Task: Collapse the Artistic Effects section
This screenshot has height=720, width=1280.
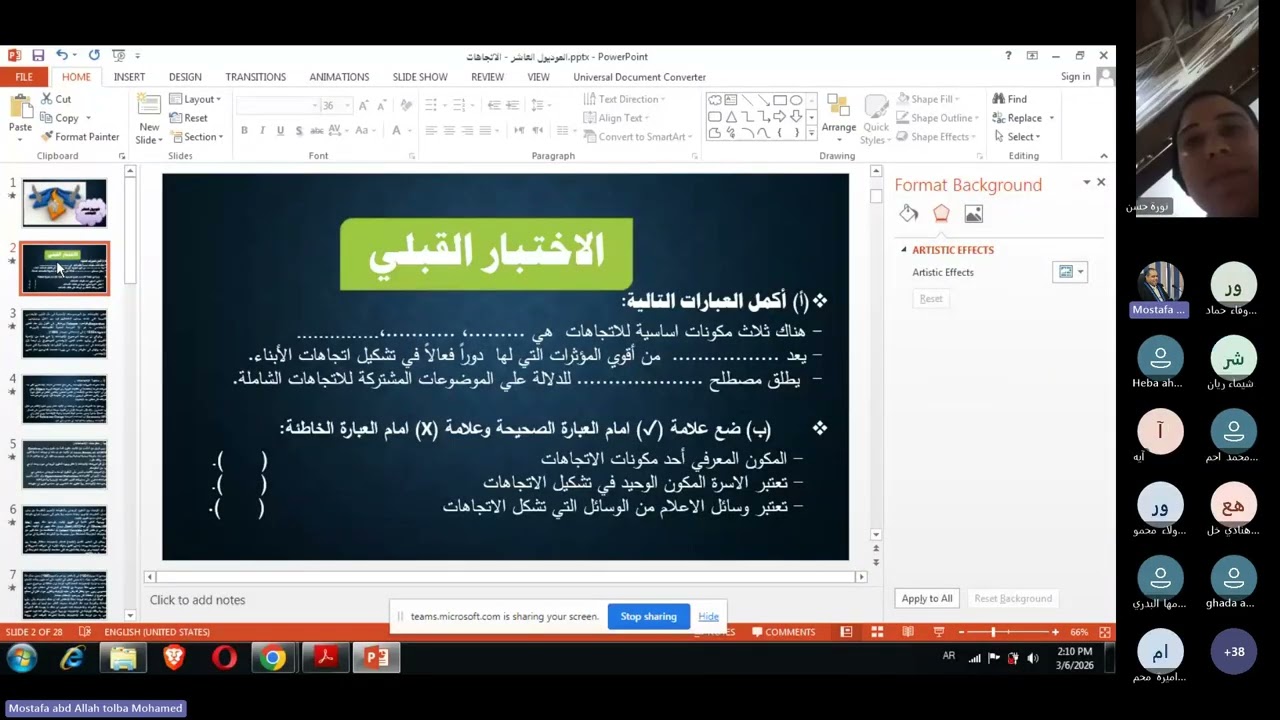Action: [x=904, y=250]
